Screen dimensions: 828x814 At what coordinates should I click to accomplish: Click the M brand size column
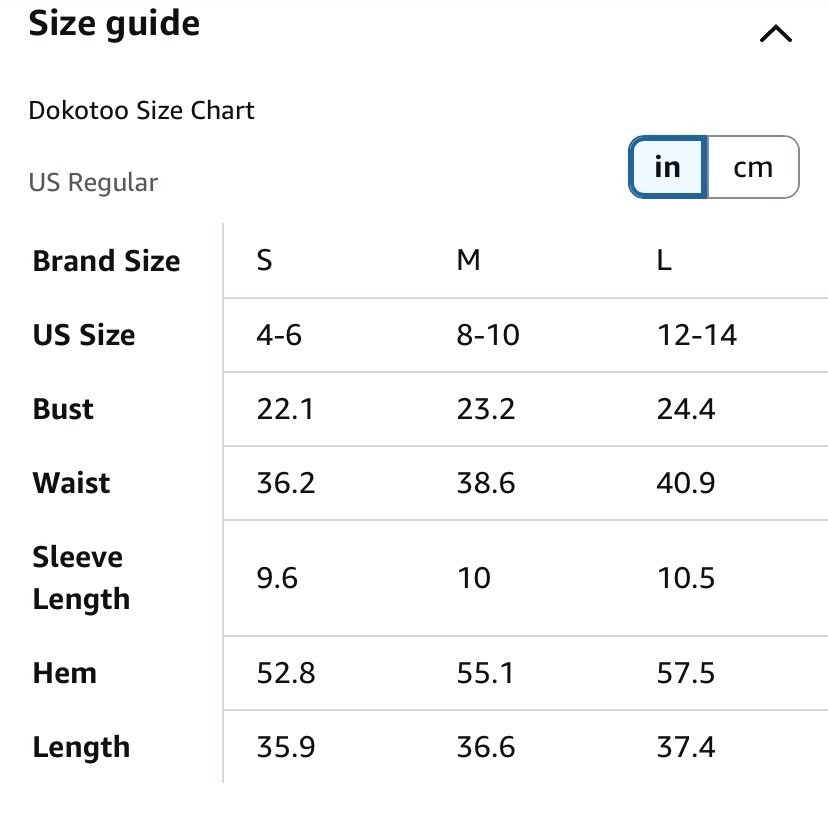point(469,260)
